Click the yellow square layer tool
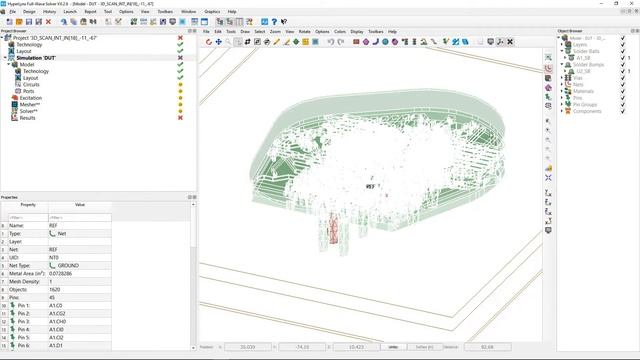This screenshot has height=360, width=640. point(305,42)
